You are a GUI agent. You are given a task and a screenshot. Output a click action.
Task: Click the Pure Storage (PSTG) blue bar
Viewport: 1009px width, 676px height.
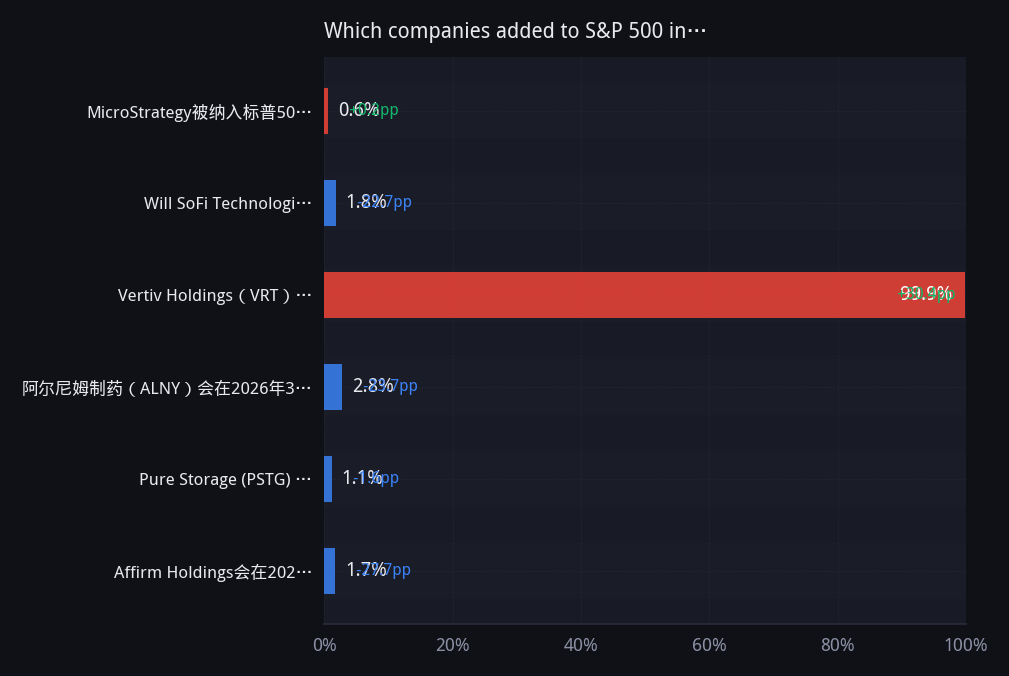pyautogui.click(x=328, y=479)
